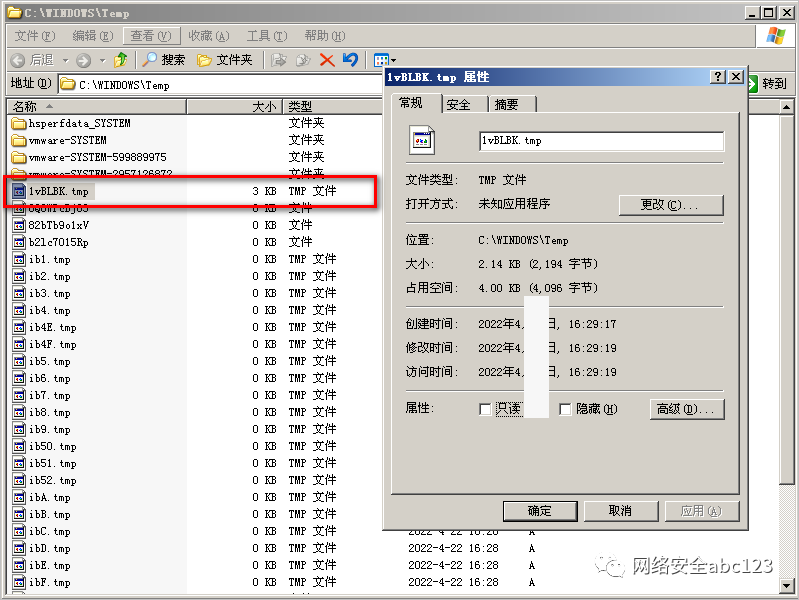Click the help question mark in properties title bar
The width and height of the screenshot is (799, 600).
pos(717,76)
